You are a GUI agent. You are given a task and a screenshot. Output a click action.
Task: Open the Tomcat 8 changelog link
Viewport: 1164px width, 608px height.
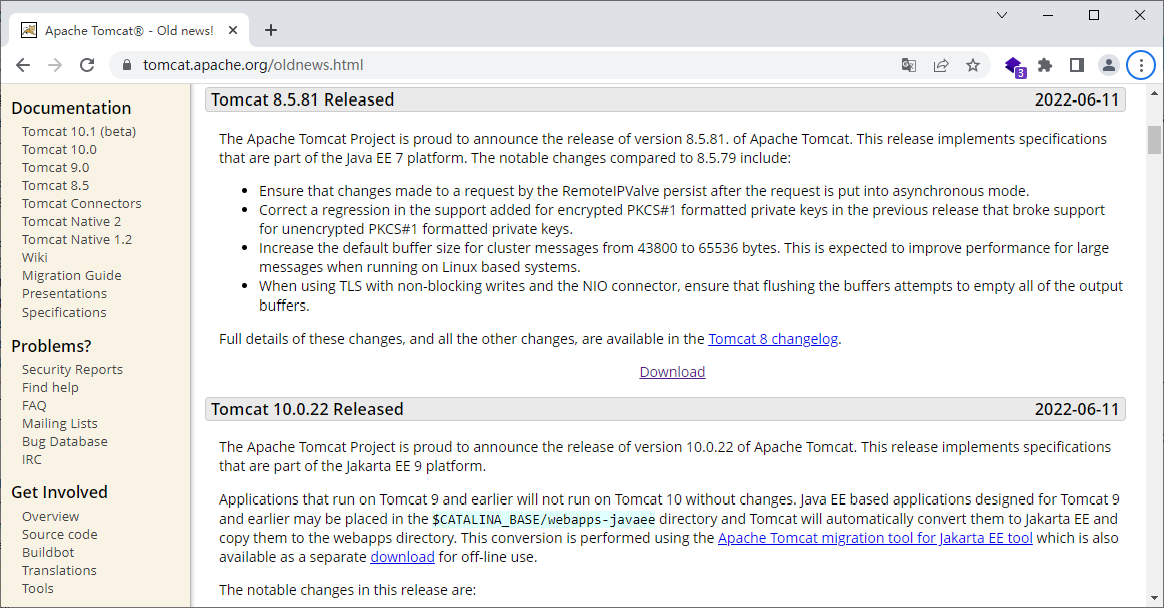click(773, 339)
